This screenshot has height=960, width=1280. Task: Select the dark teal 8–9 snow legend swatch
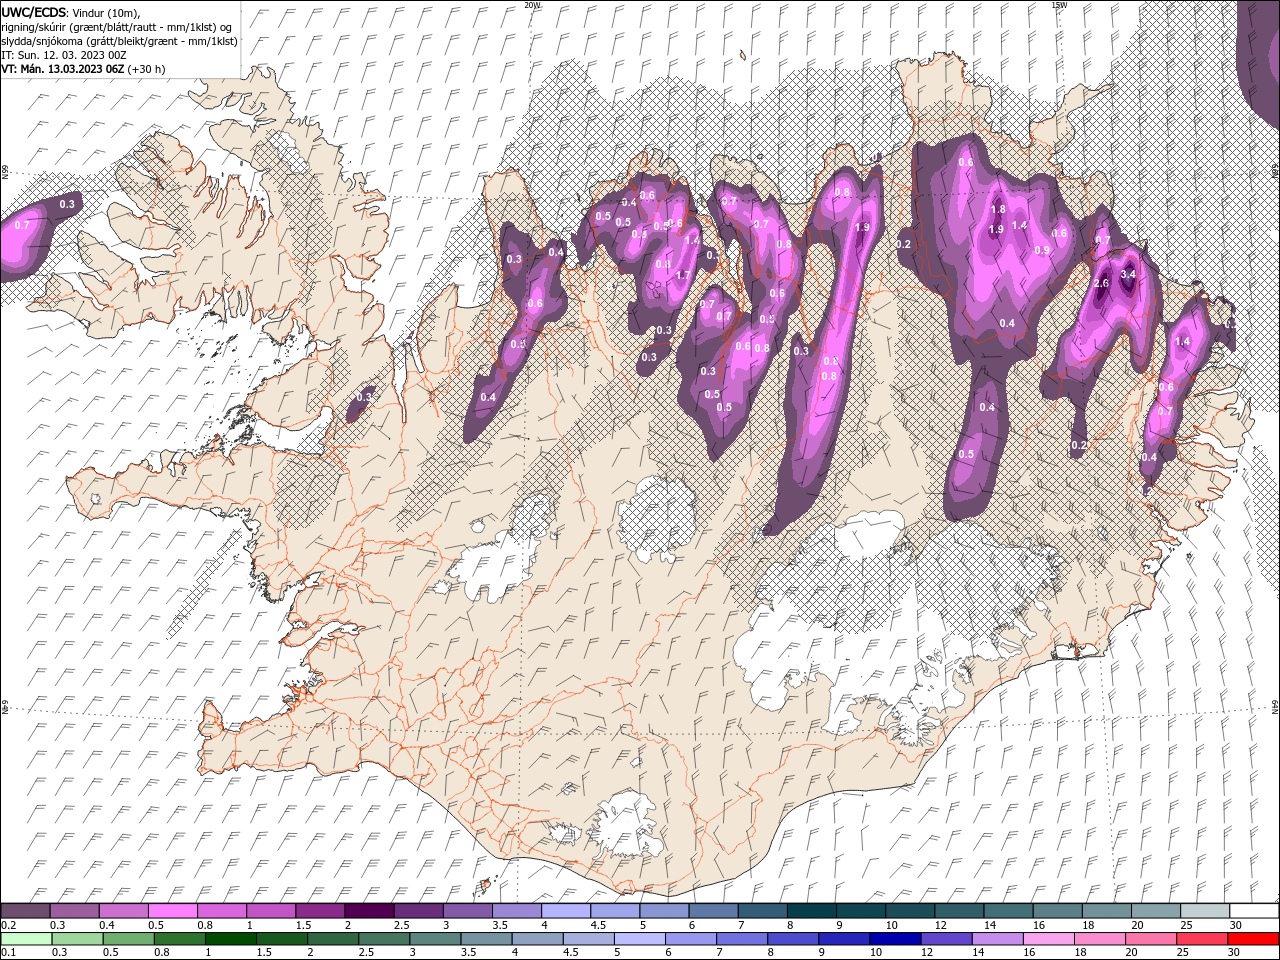point(811,911)
